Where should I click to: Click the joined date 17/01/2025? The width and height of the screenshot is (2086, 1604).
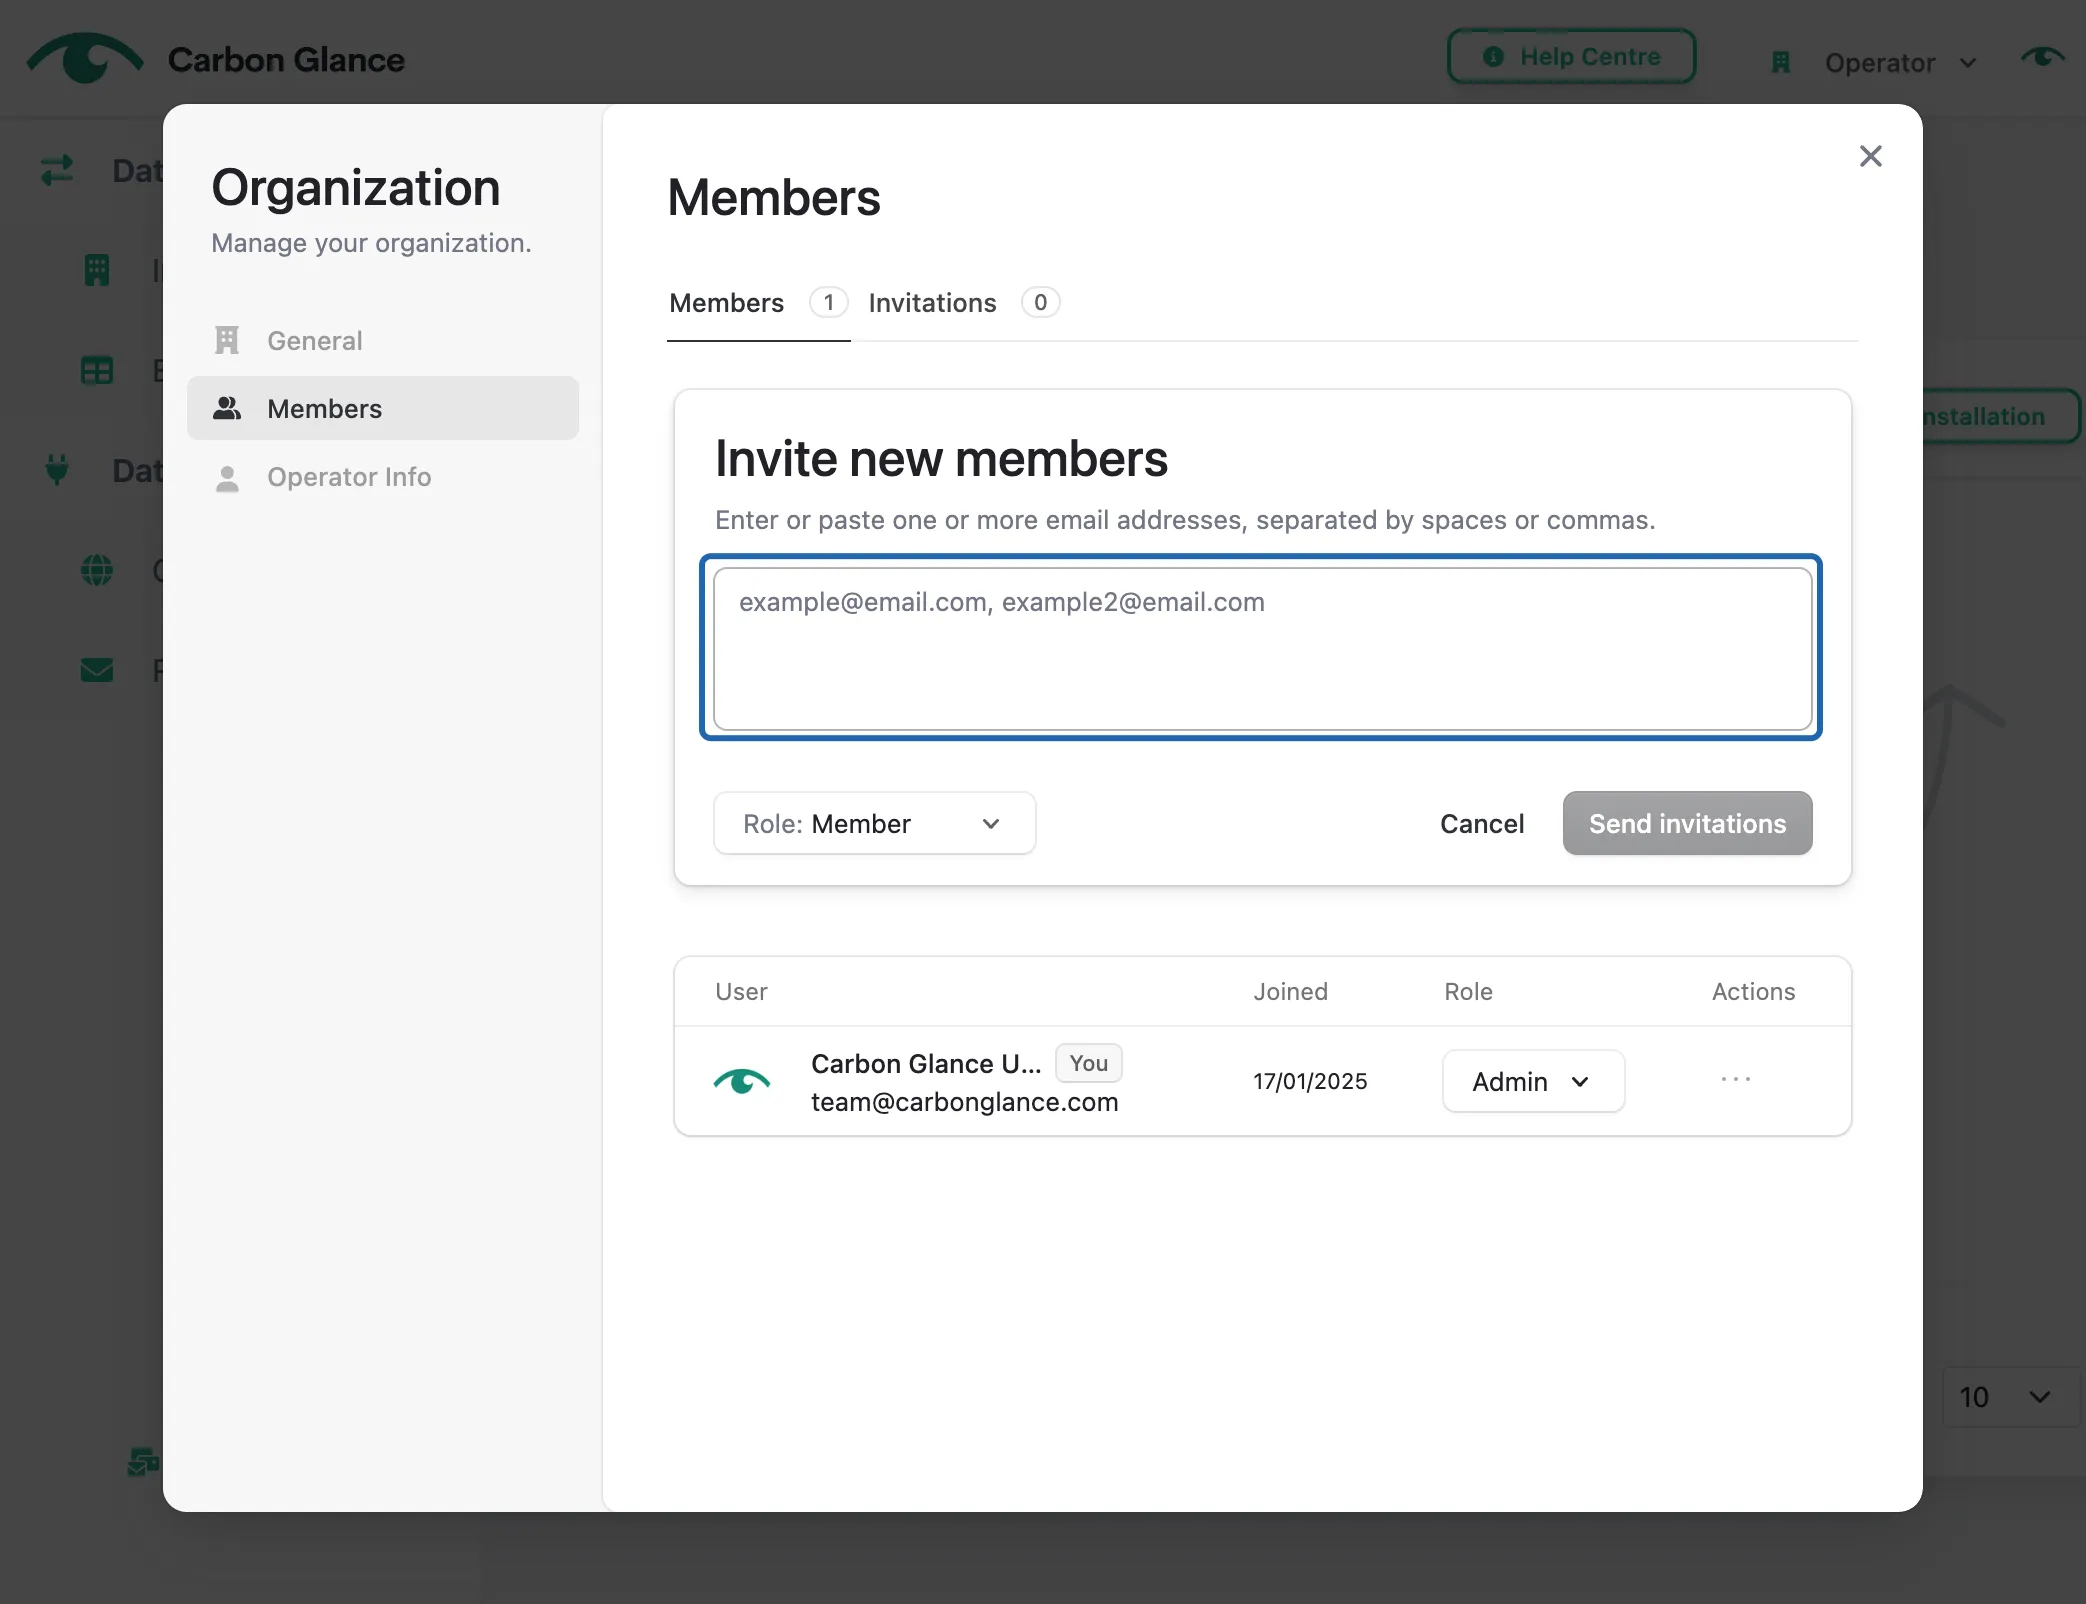pyautogui.click(x=1310, y=1081)
